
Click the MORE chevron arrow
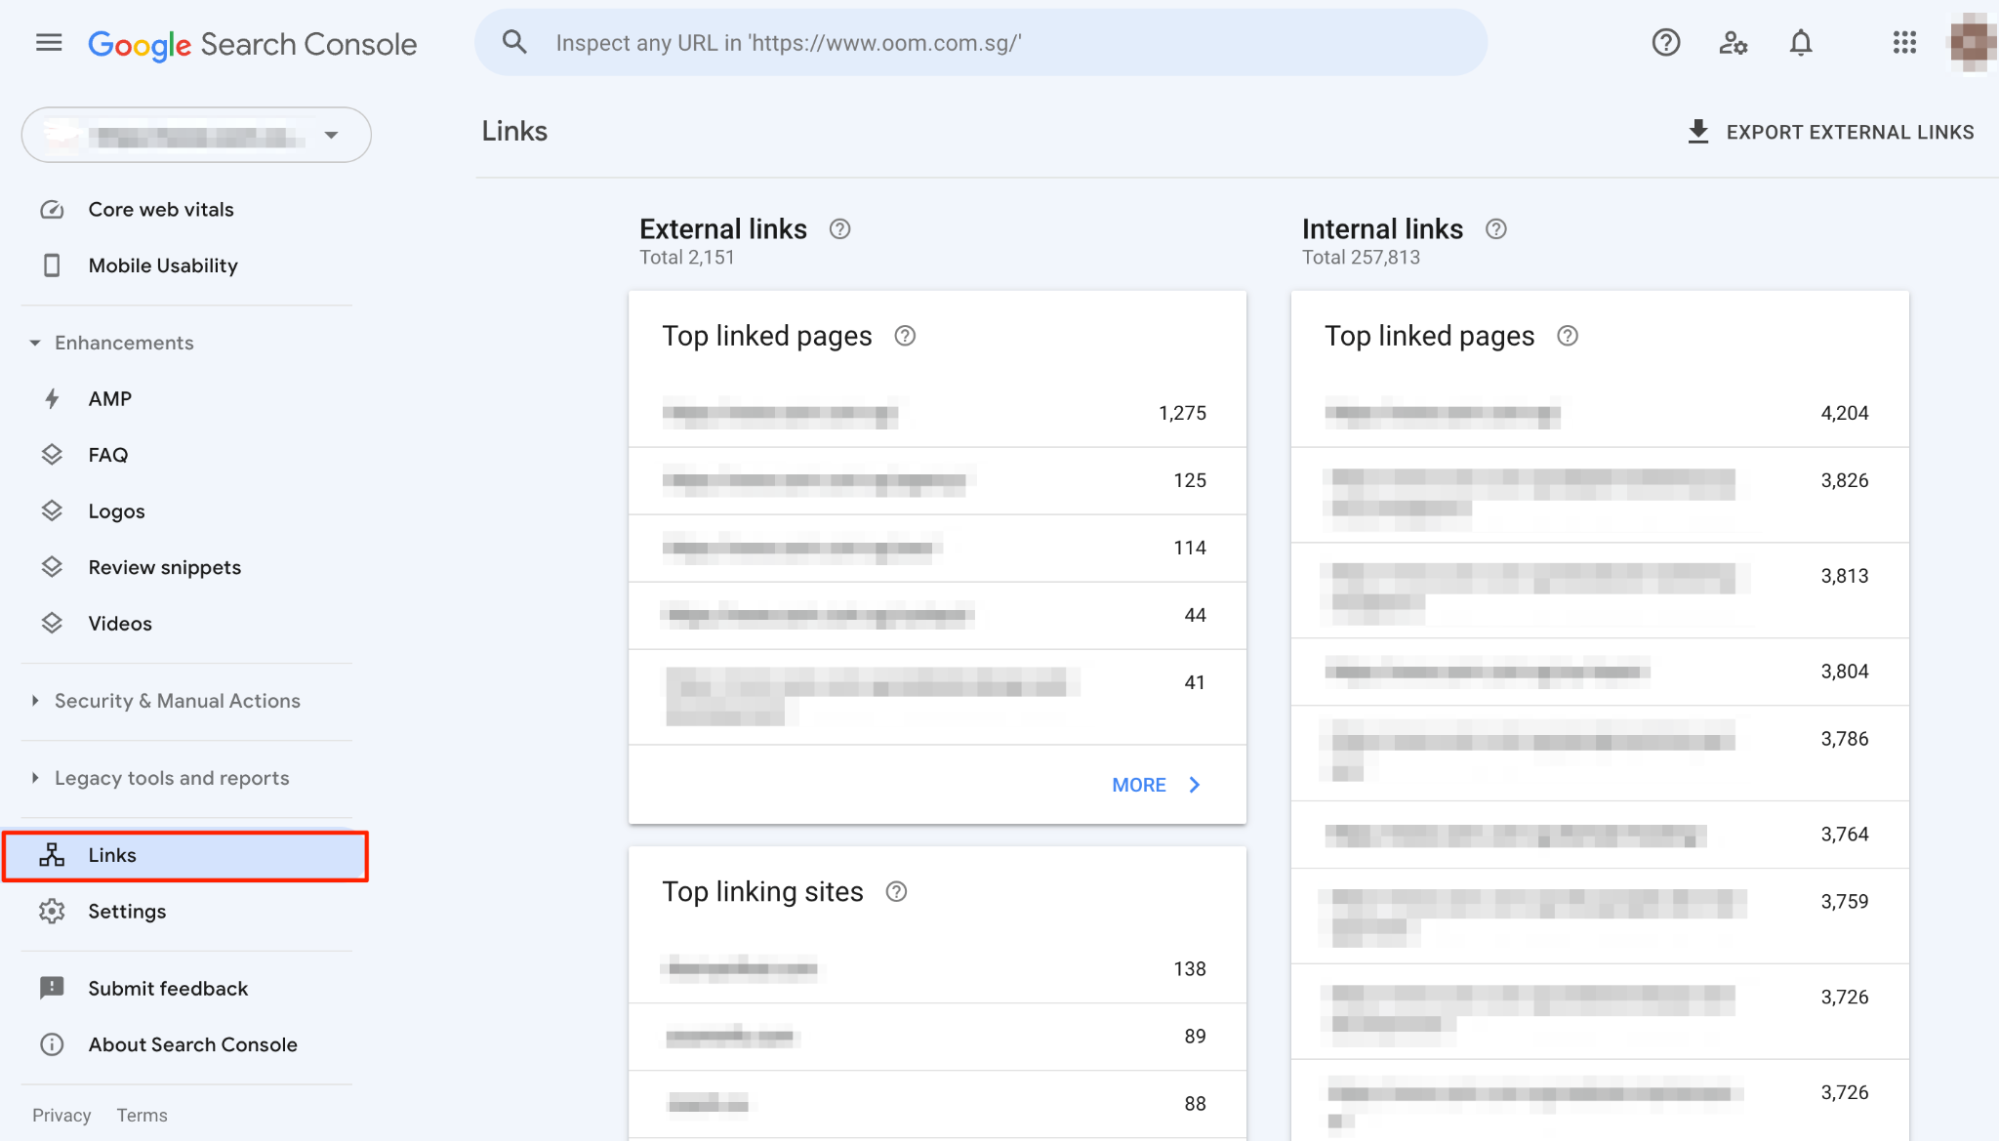[1194, 785]
